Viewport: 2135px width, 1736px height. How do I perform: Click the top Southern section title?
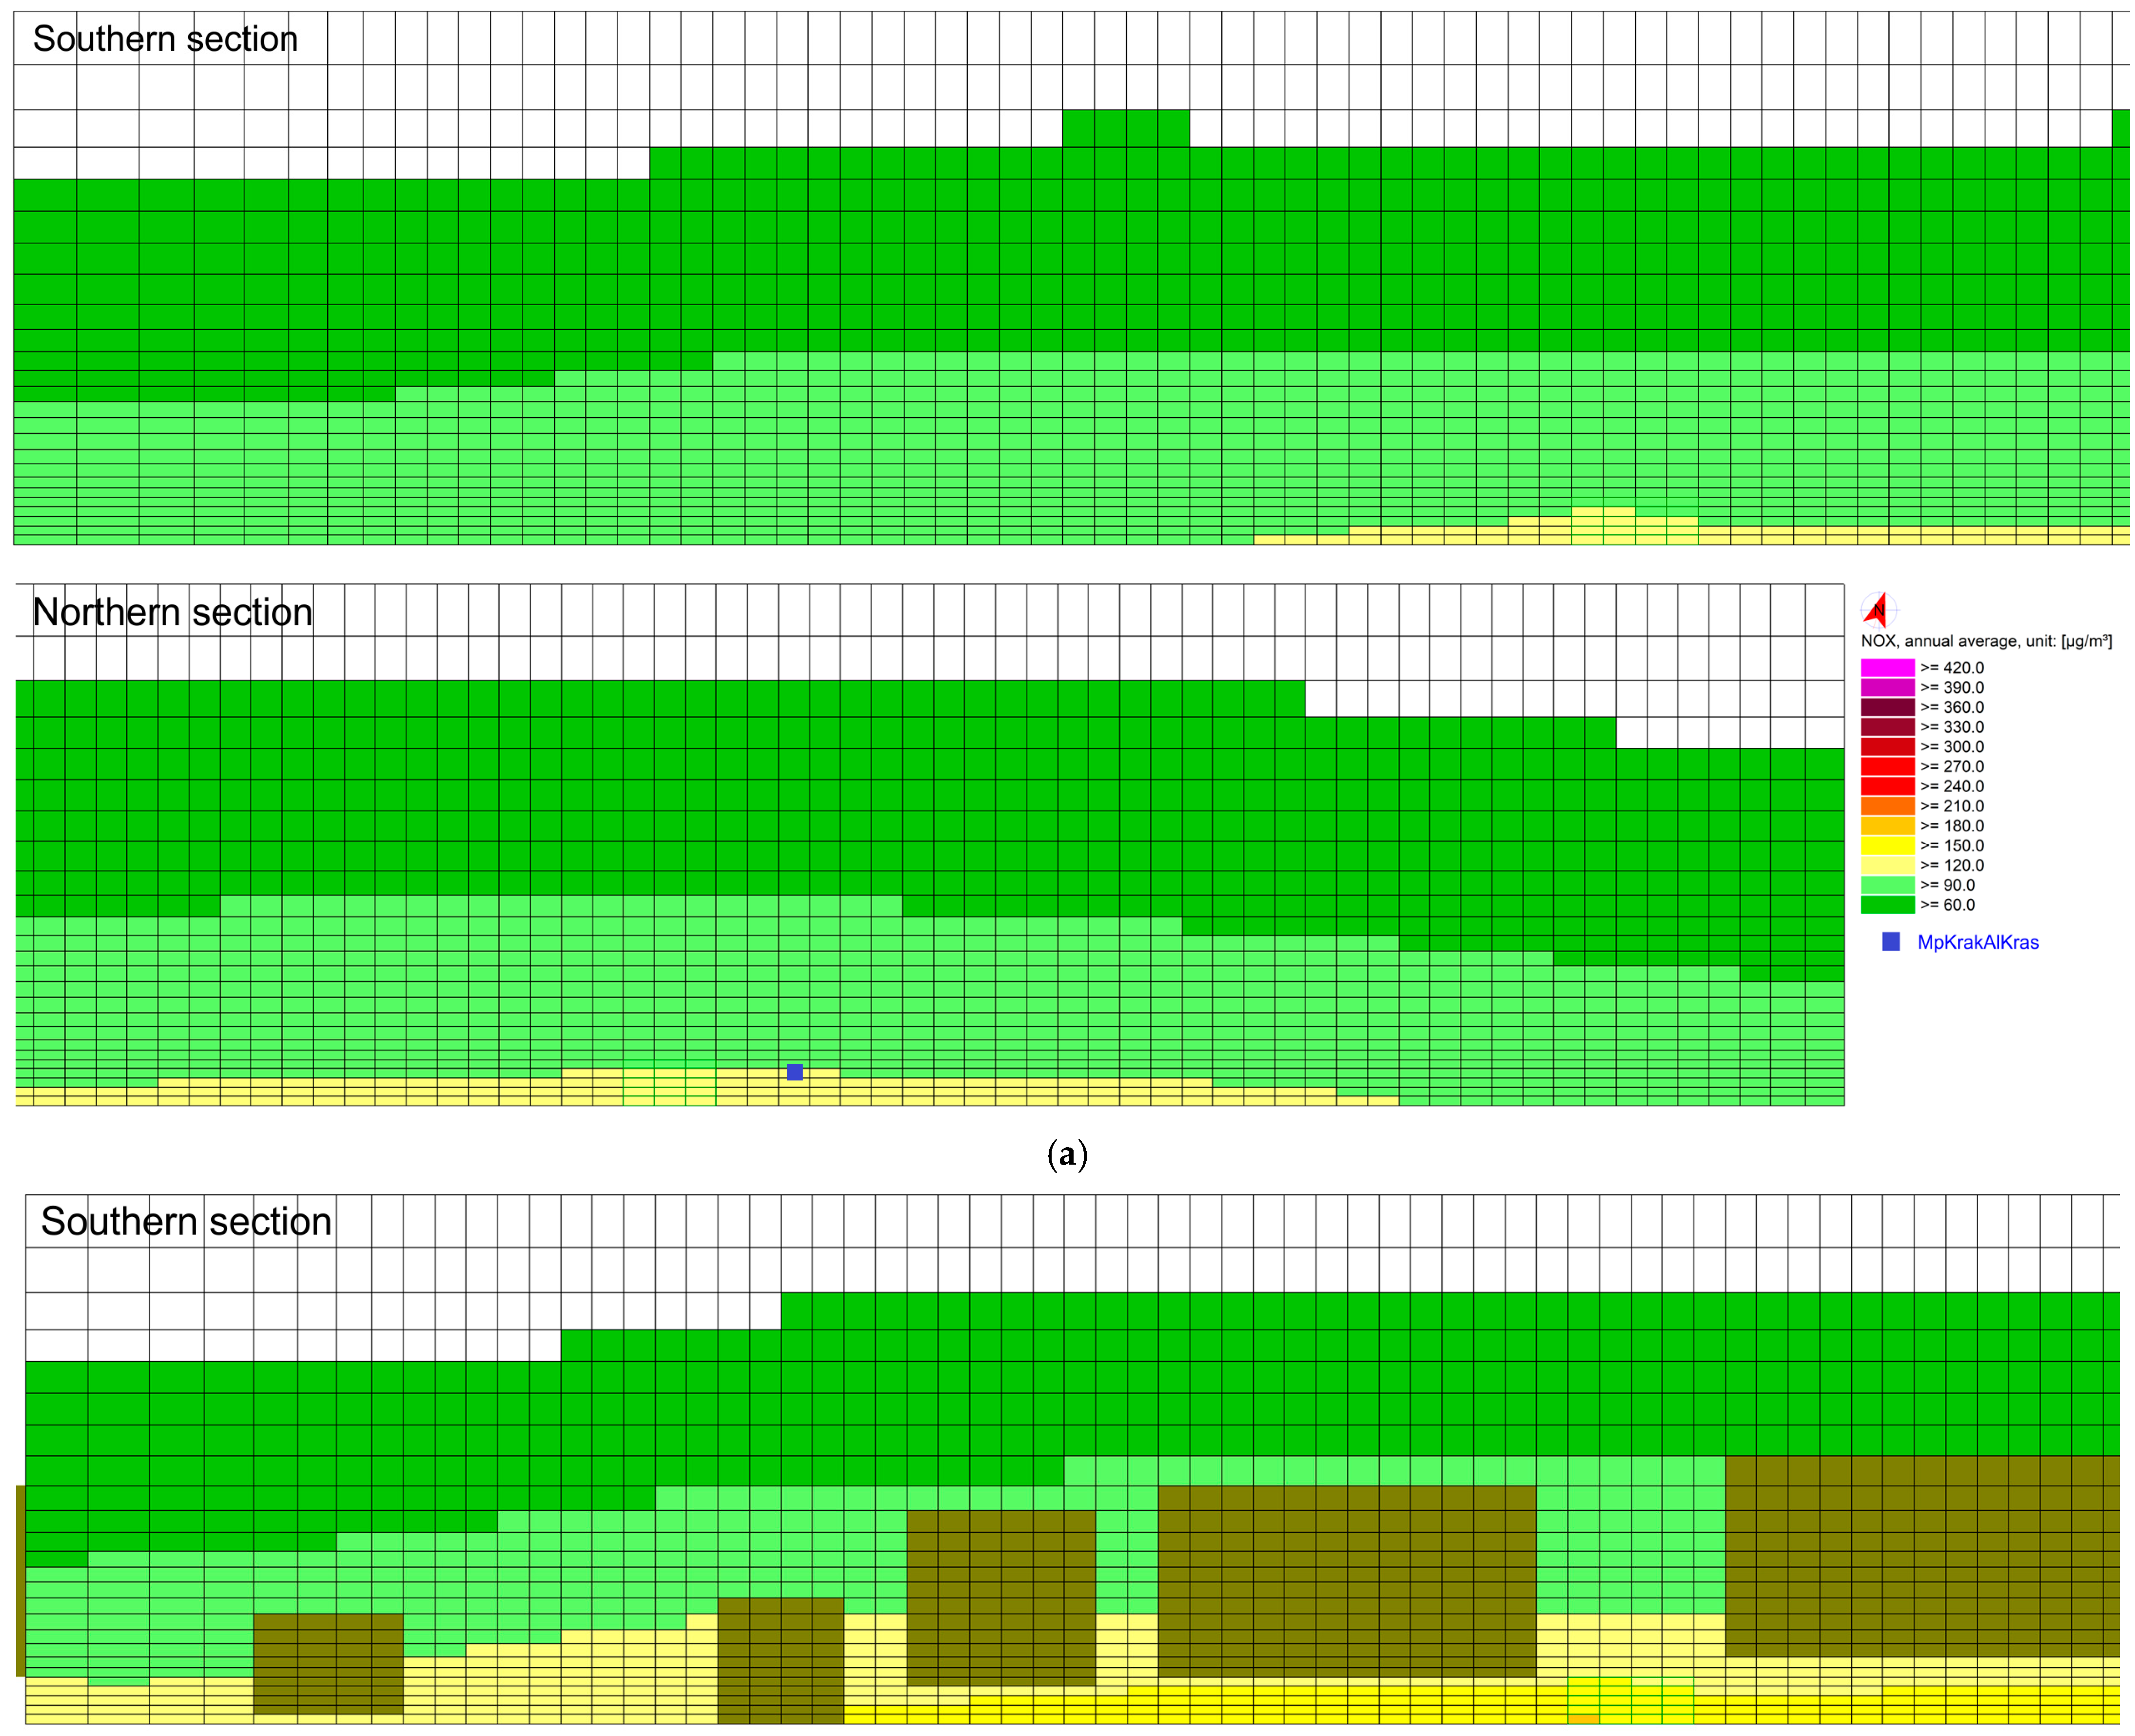pyautogui.click(x=165, y=39)
